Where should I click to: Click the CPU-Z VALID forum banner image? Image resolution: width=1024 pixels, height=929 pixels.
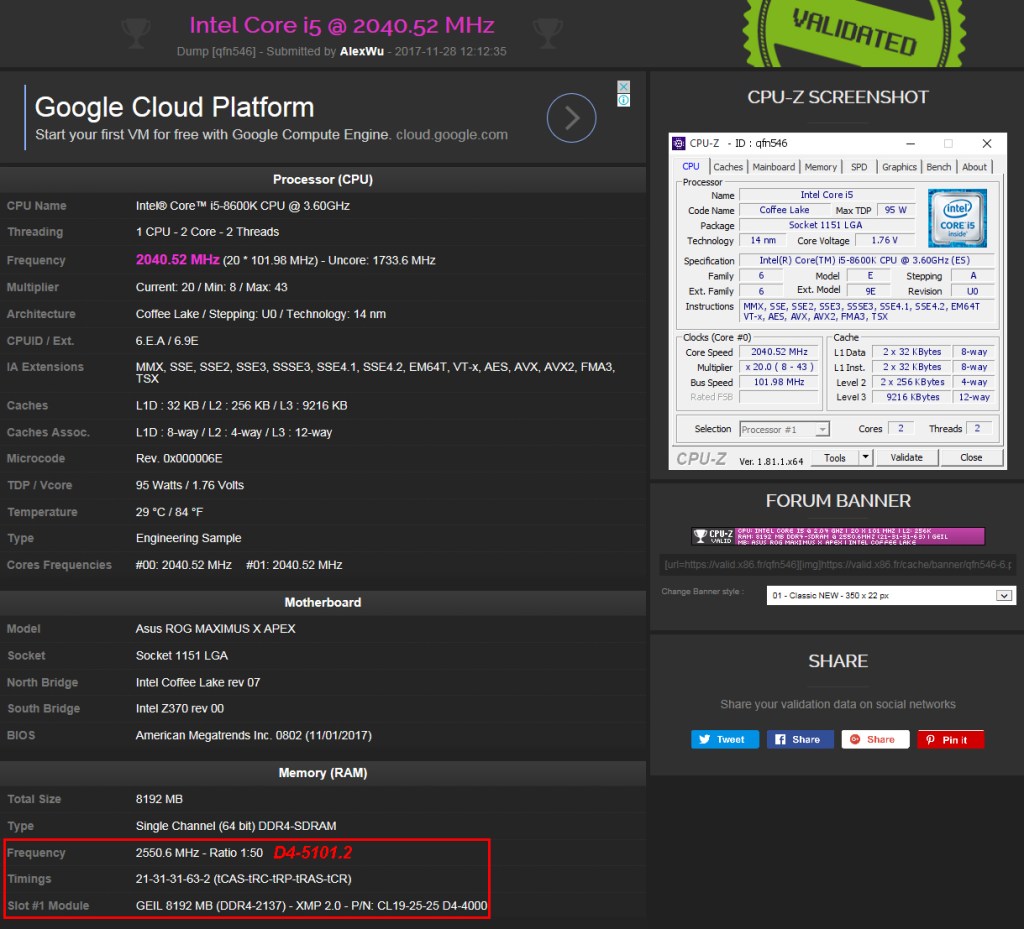(838, 536)
